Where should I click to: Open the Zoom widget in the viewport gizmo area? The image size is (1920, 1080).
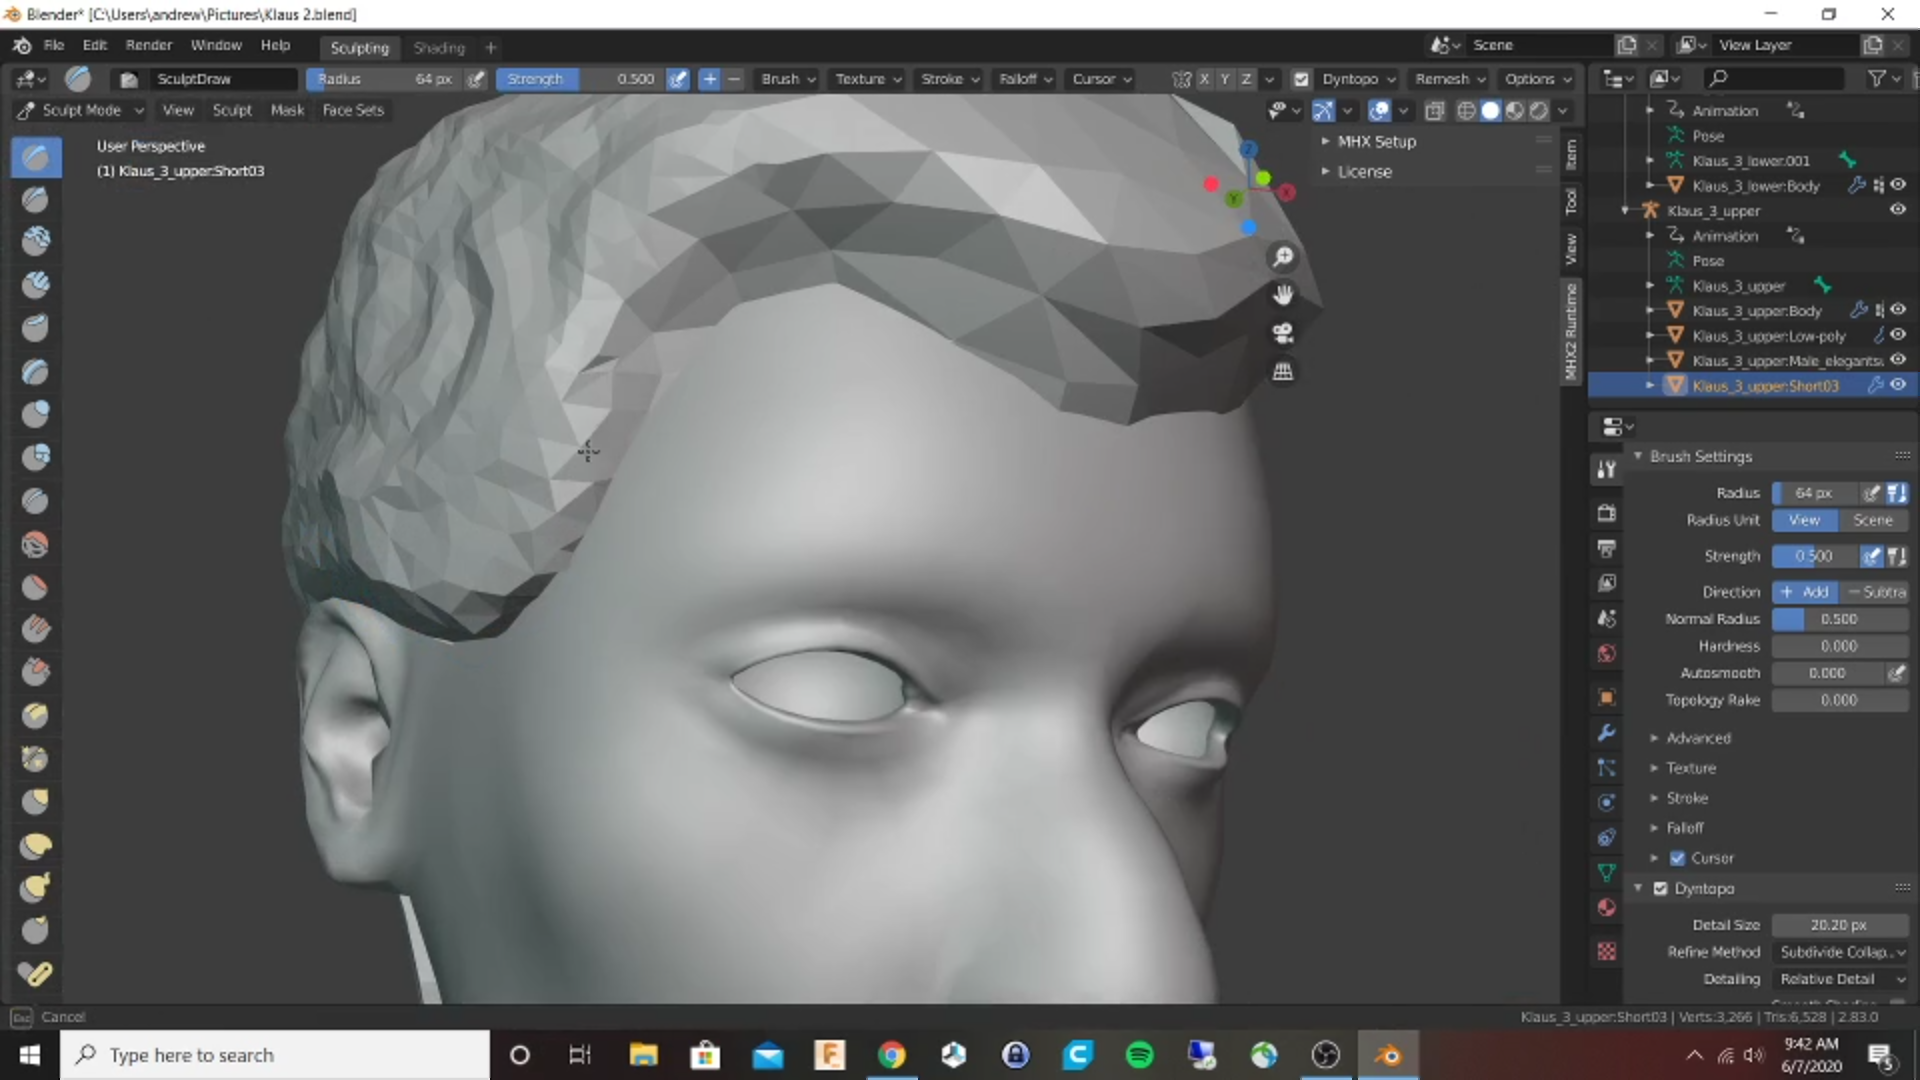click(1284, 257)
